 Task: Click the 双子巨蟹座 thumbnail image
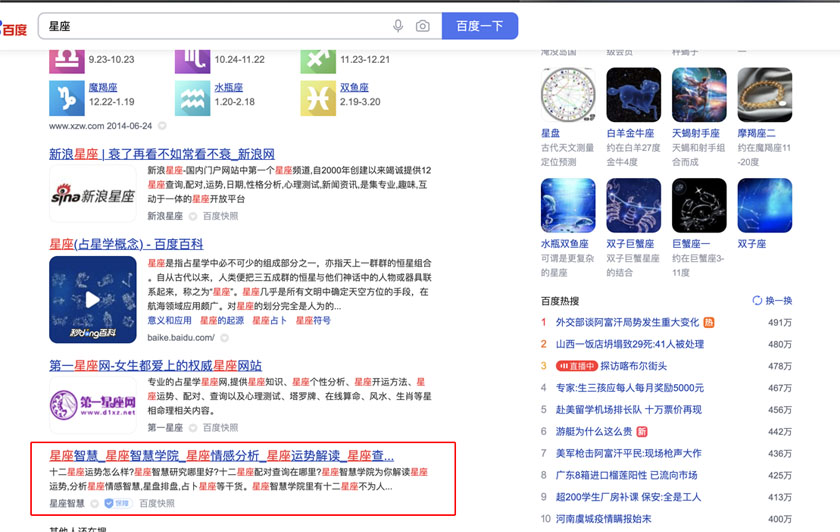[x=633, y=206]
